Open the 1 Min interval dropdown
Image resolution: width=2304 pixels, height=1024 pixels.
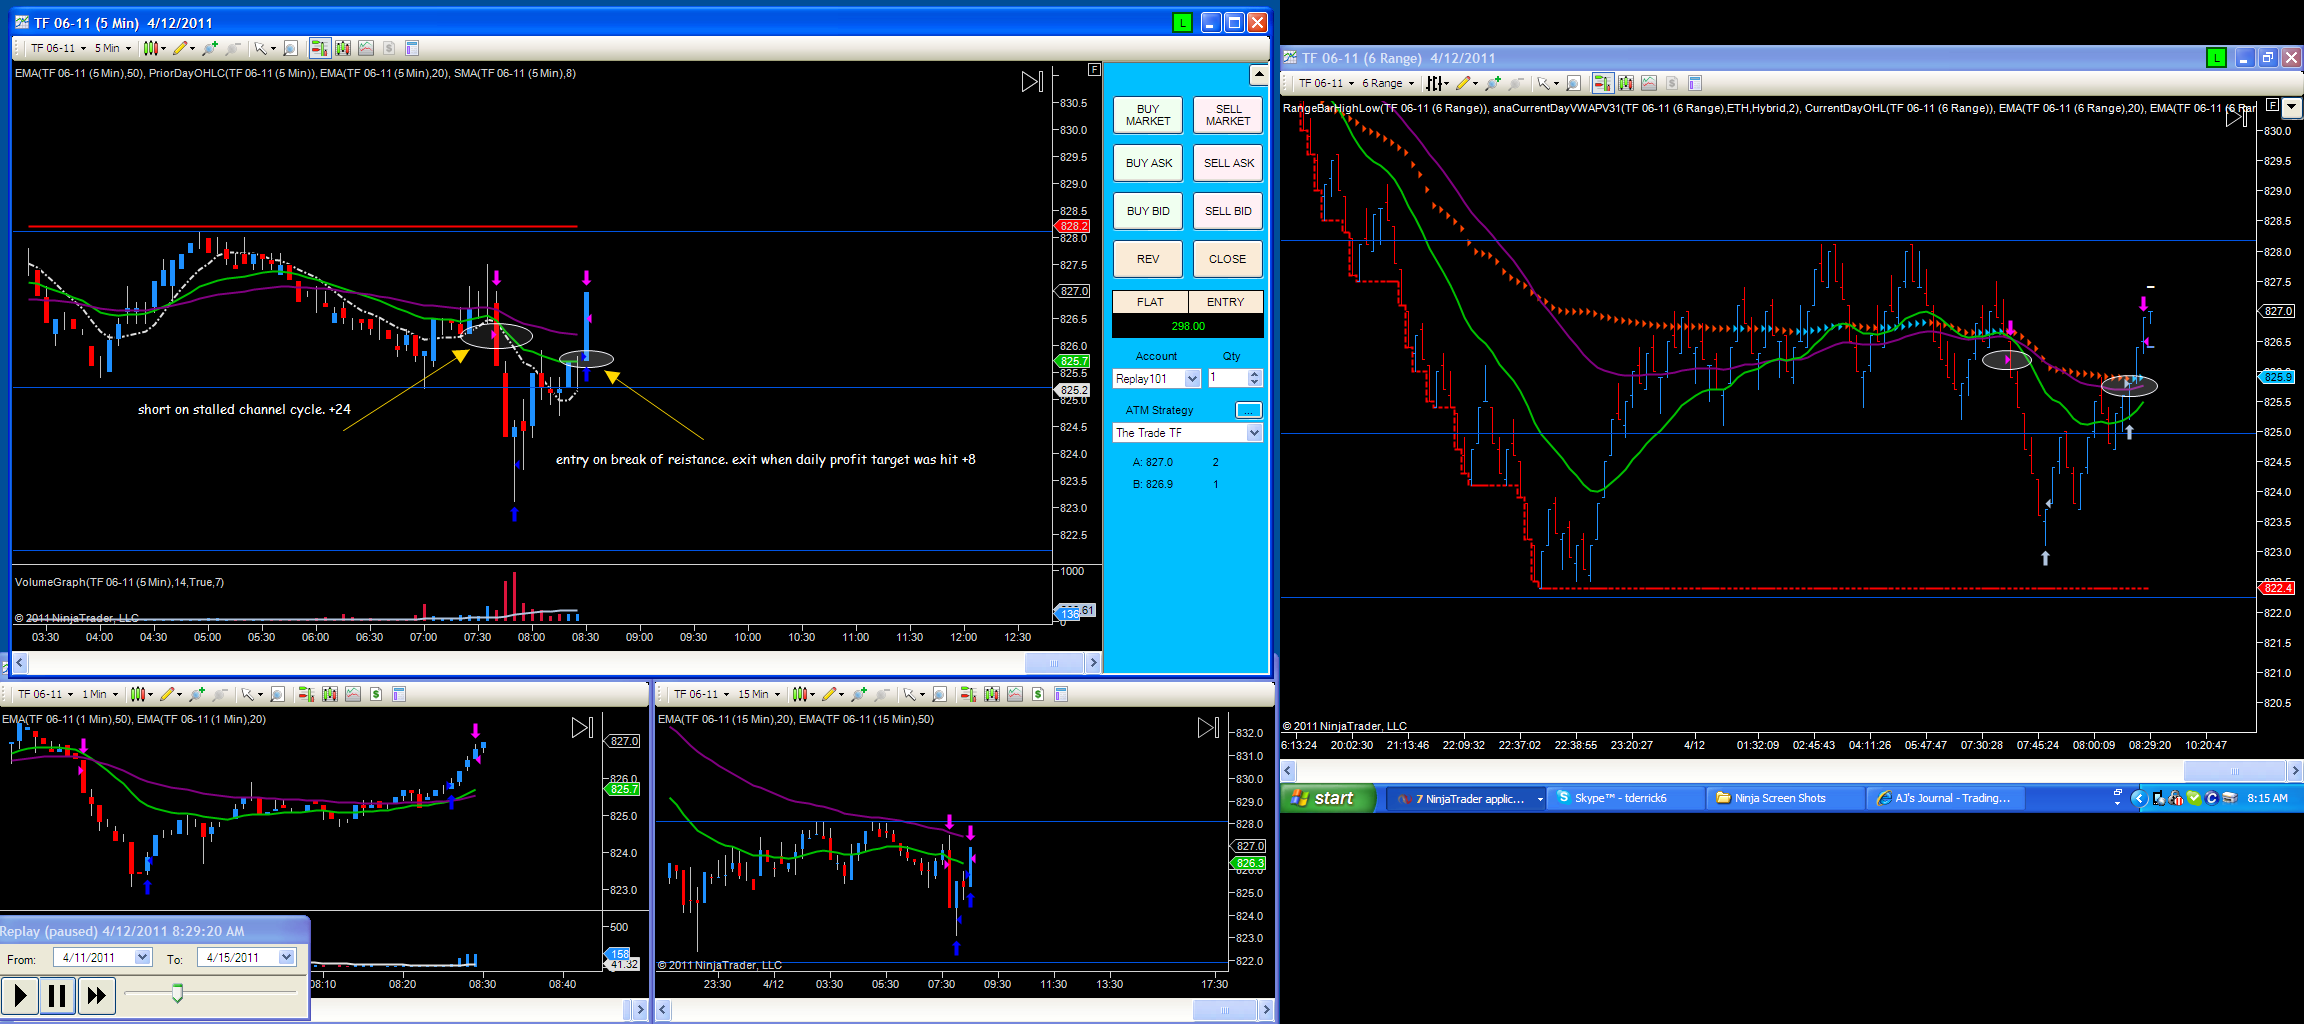pyautogui.click(x=100, y=694)
